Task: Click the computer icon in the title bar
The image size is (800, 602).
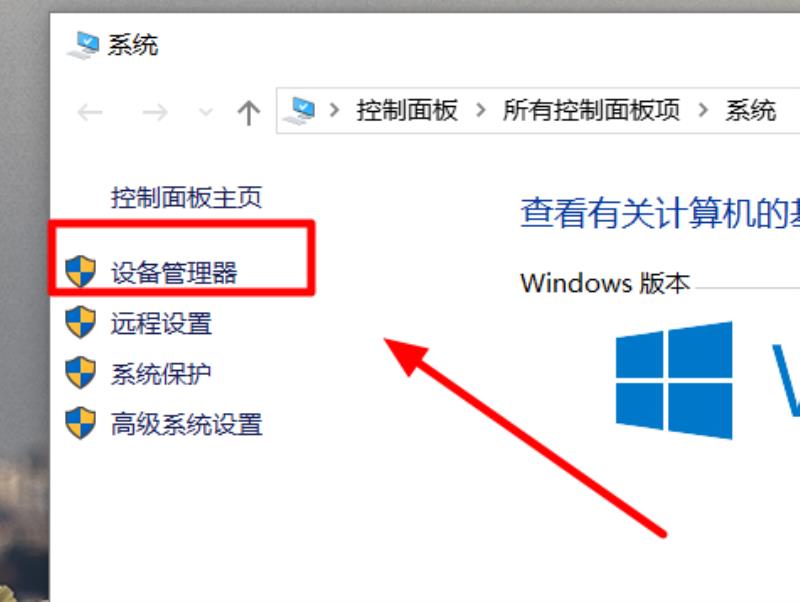Action: pos(83,45)
